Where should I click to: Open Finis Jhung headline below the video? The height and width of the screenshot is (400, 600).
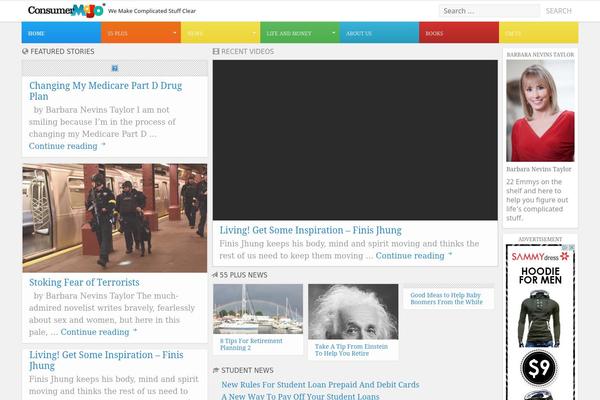pyautogui.click(x=310, y=230)
